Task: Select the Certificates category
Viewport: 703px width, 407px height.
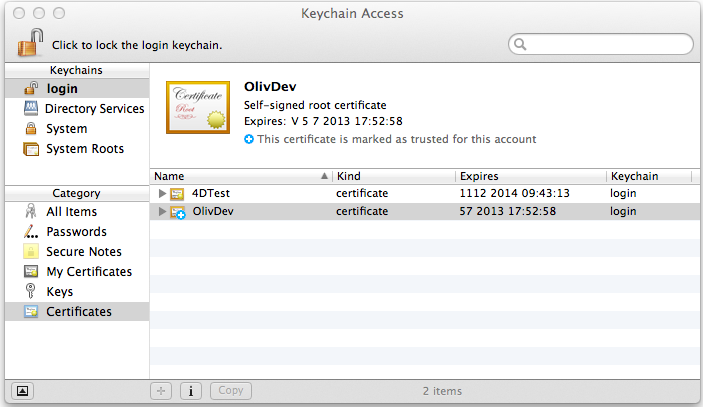Action: pos(78,312)
